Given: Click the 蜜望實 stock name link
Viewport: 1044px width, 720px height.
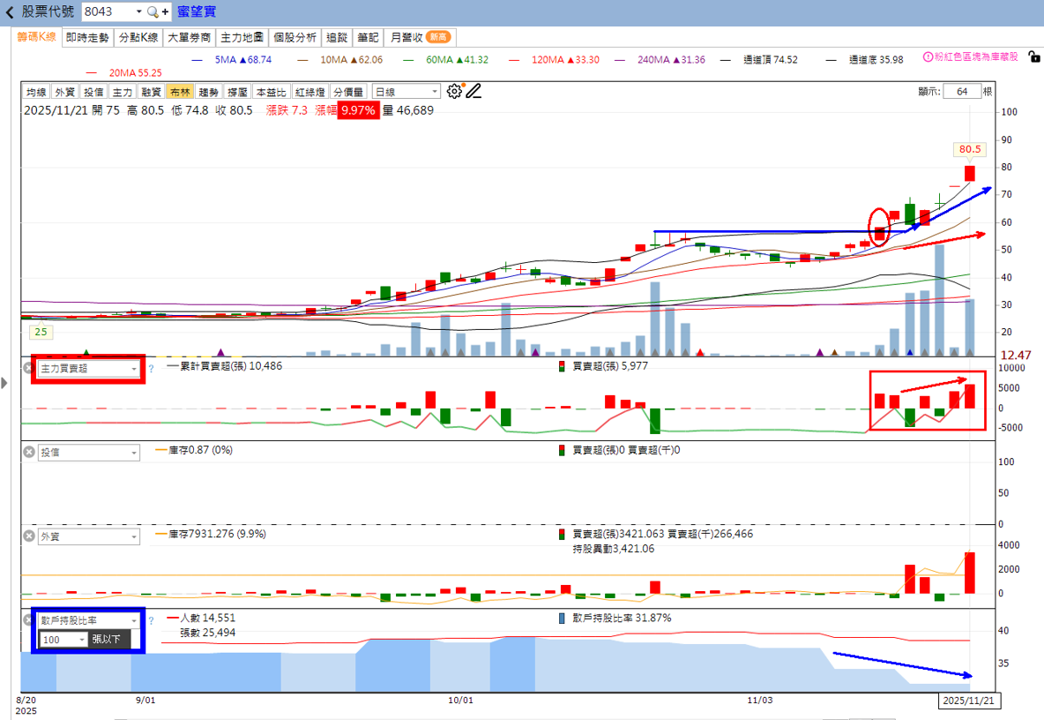Looking at the screenshot, I should pyautogui.click(x=196, y=12).
